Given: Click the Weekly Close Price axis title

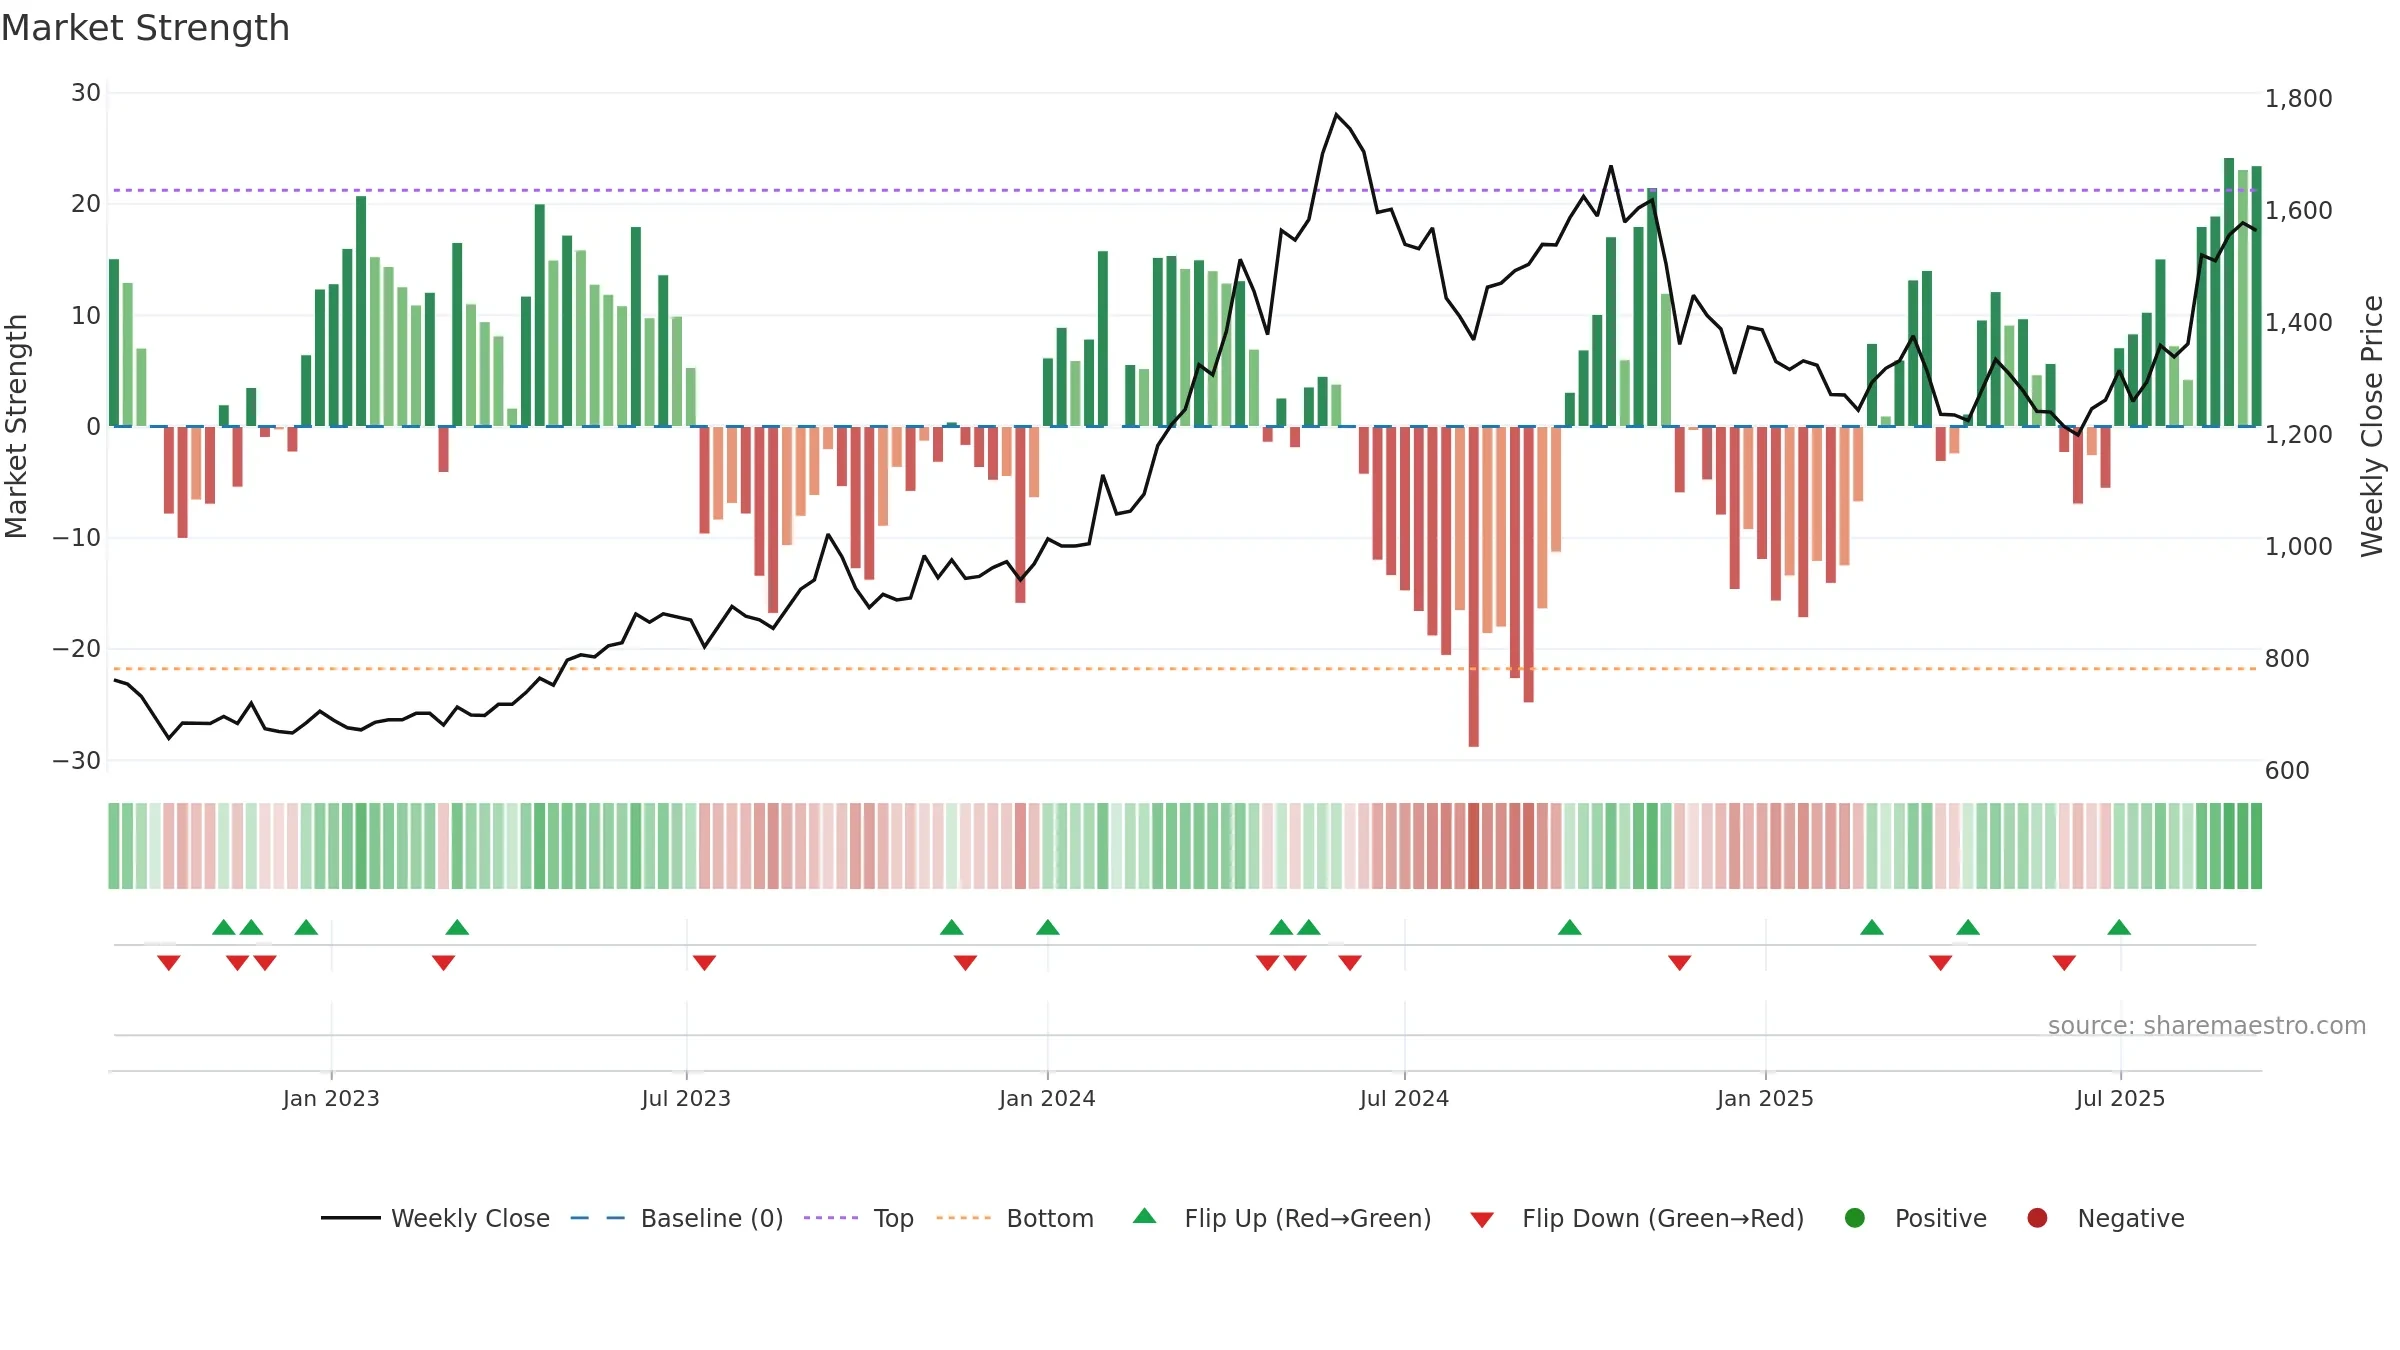Looking at the screenshot, I should pos(2372,426).
